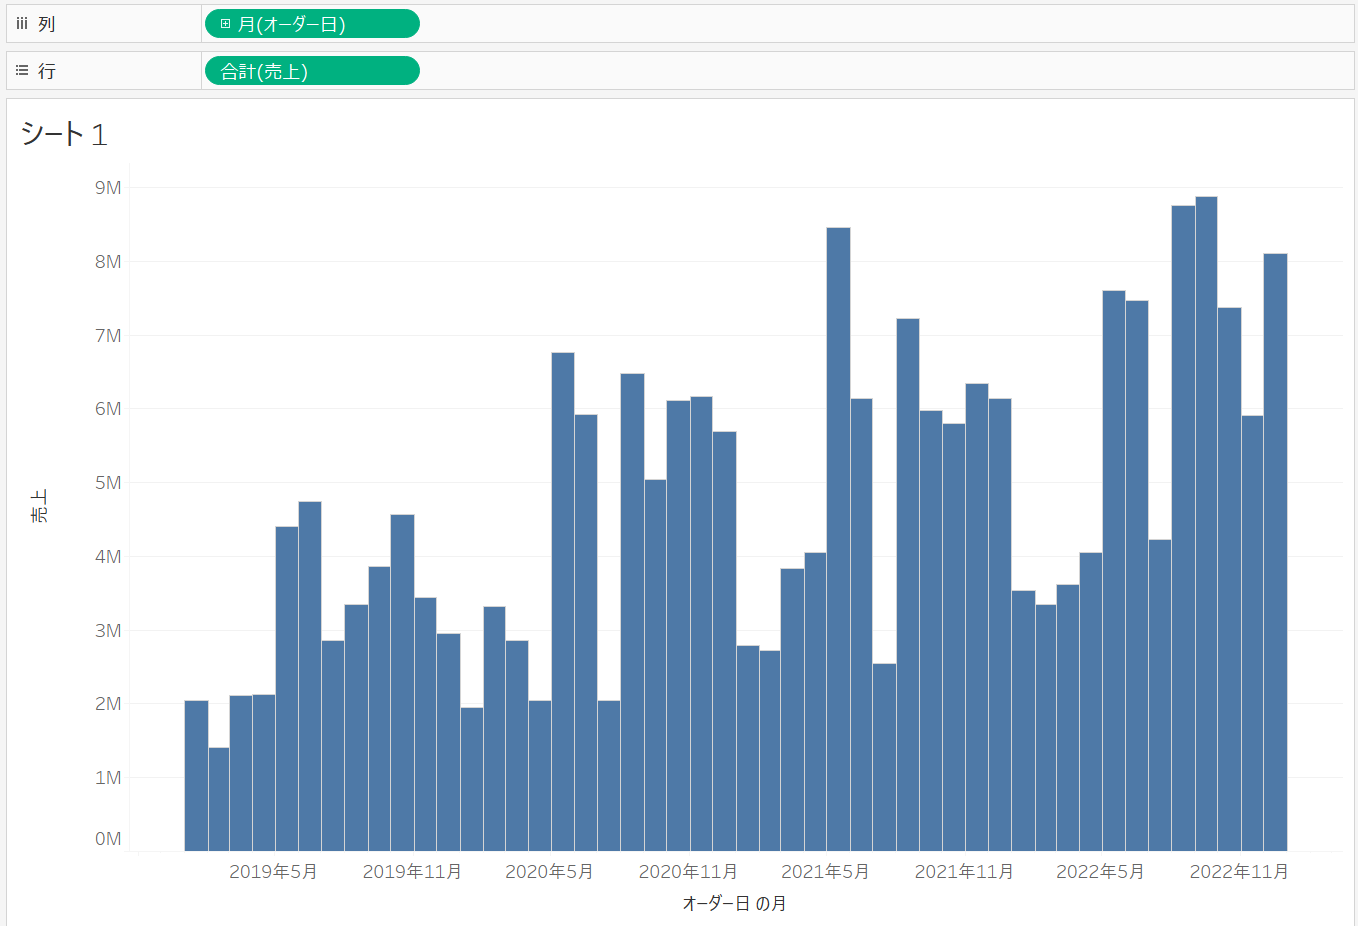Click the 0M tick on sales axis
The image size is (1358, 926).
pyautogui.click(x=108, y=839)
